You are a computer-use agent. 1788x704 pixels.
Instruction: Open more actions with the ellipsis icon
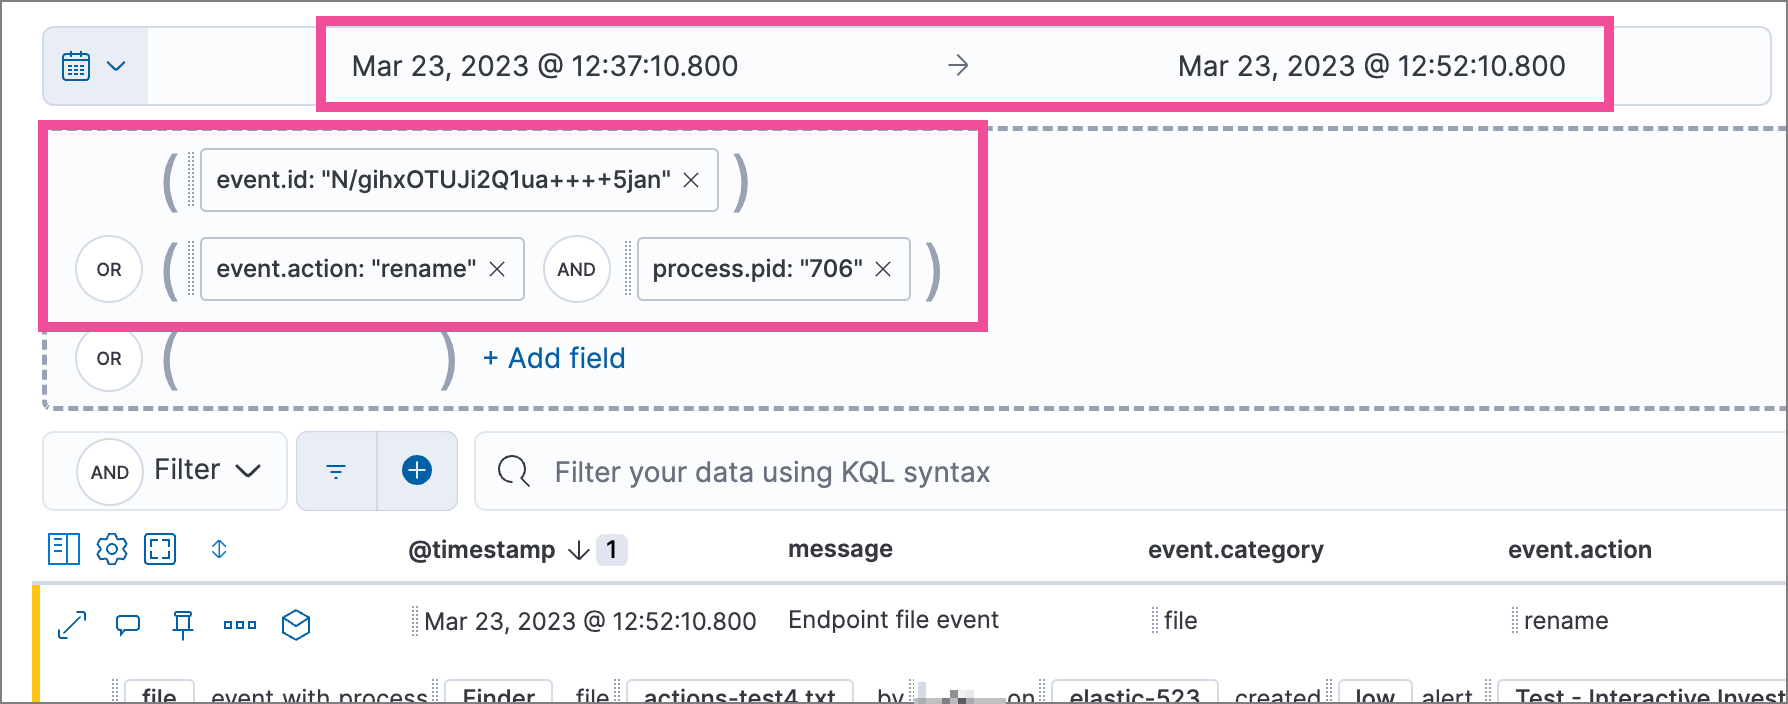(239, 623)
